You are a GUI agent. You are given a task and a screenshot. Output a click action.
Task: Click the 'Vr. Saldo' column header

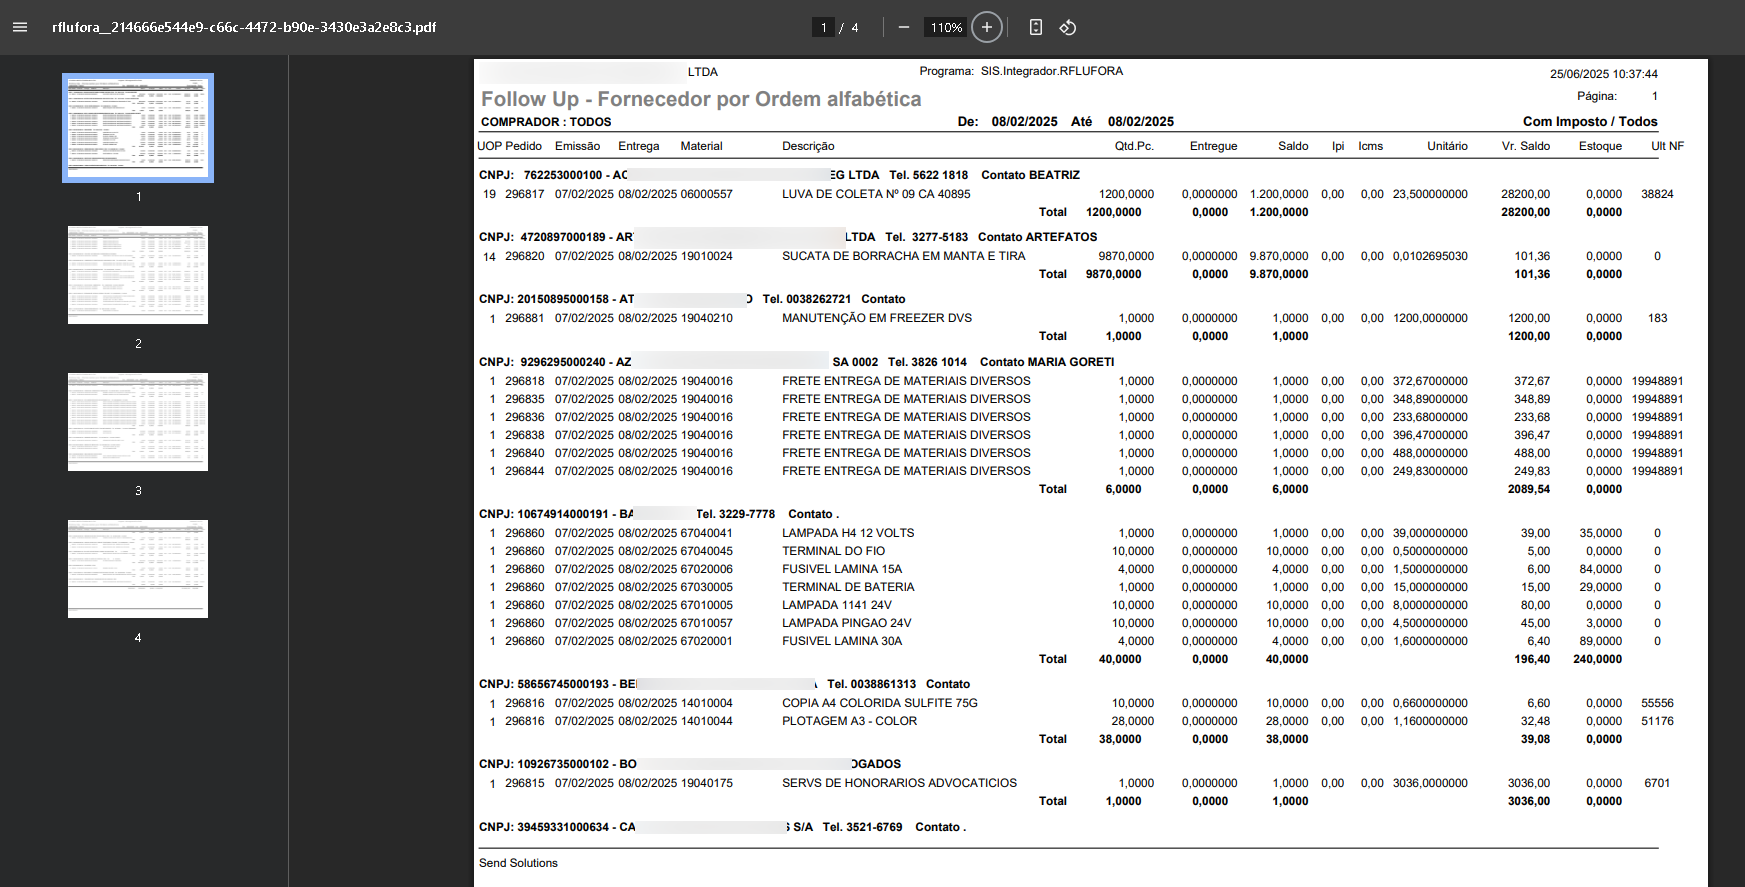coord(1526,146)
